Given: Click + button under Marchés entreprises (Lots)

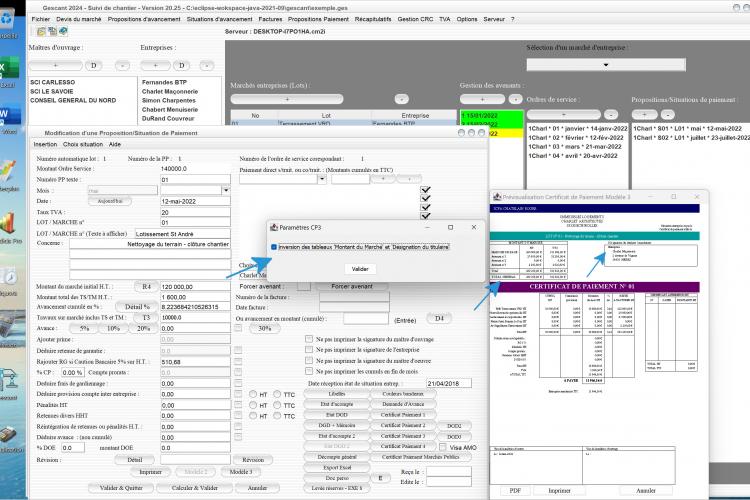Looking at the screenshot, I should [x=287, y=99].
